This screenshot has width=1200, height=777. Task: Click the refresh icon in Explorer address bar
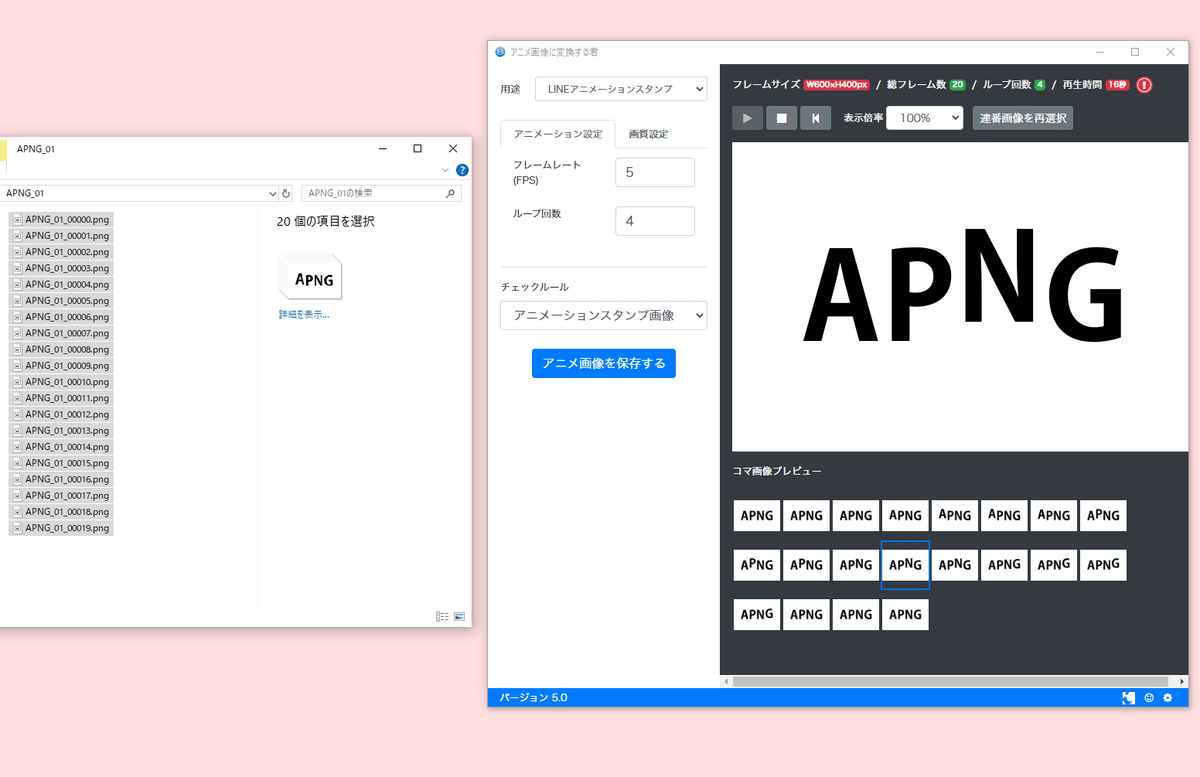286,192
